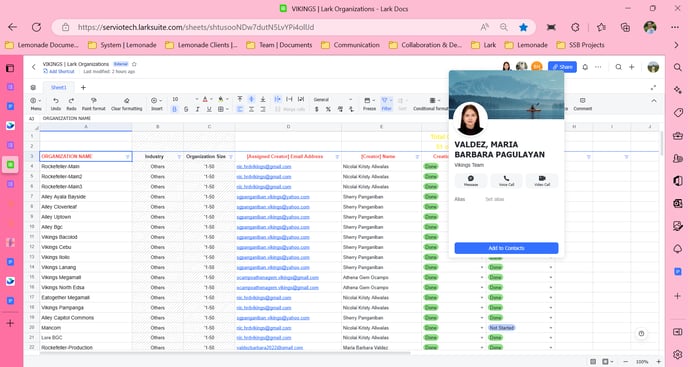Open the cell fill color picker
Screen dimensions: 688x367
[223, 100]
